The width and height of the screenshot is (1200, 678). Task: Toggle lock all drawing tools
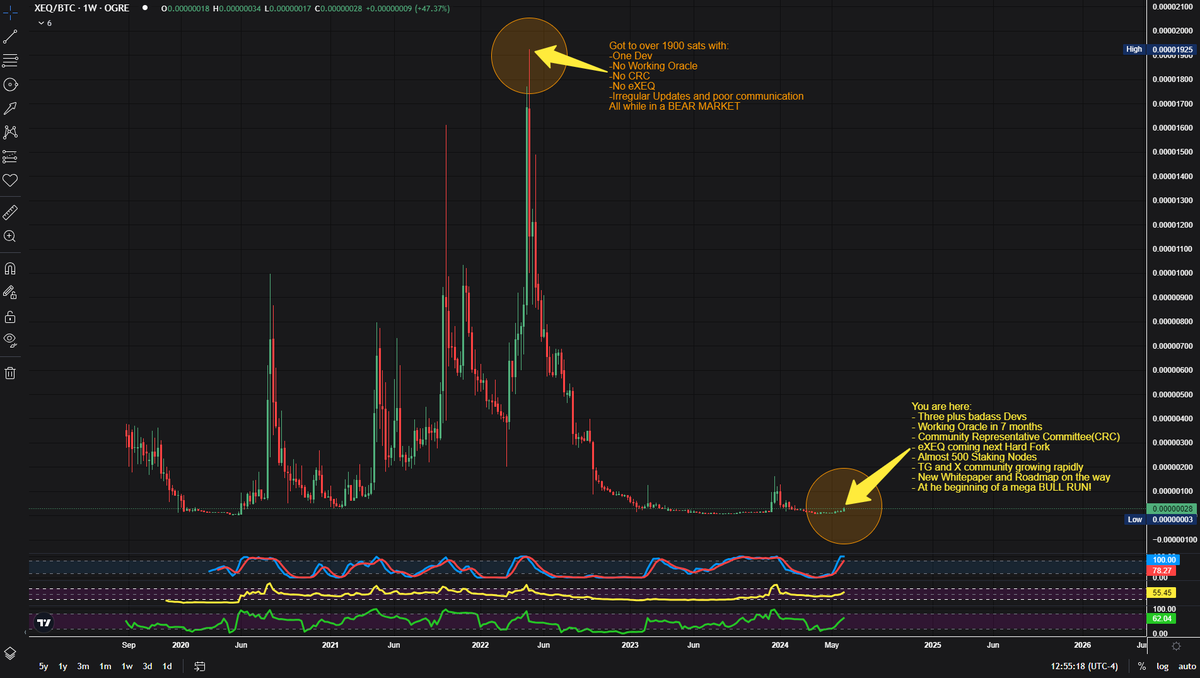10,317
